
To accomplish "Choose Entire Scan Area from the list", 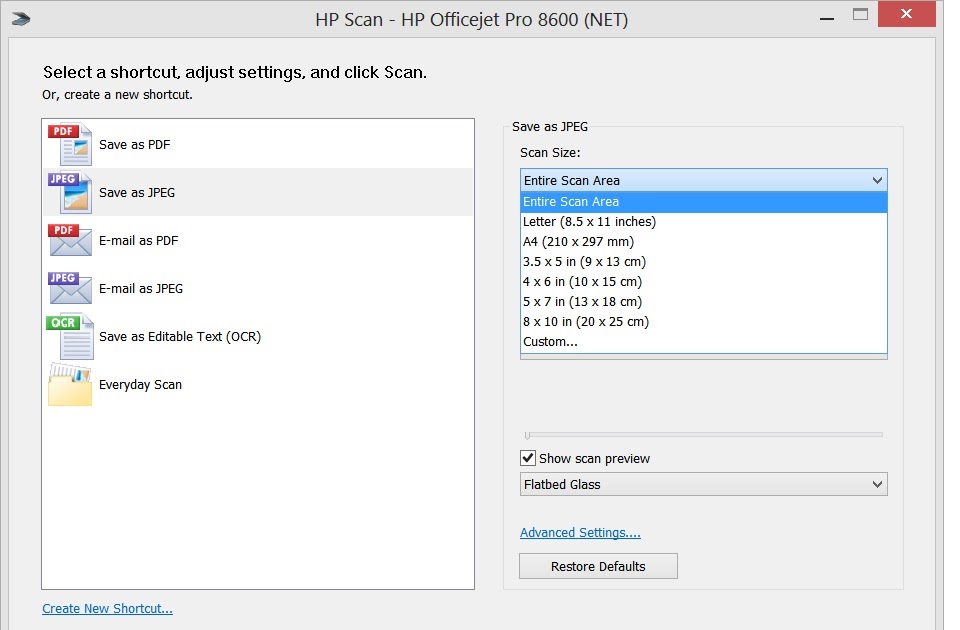I will coord(703,201).
